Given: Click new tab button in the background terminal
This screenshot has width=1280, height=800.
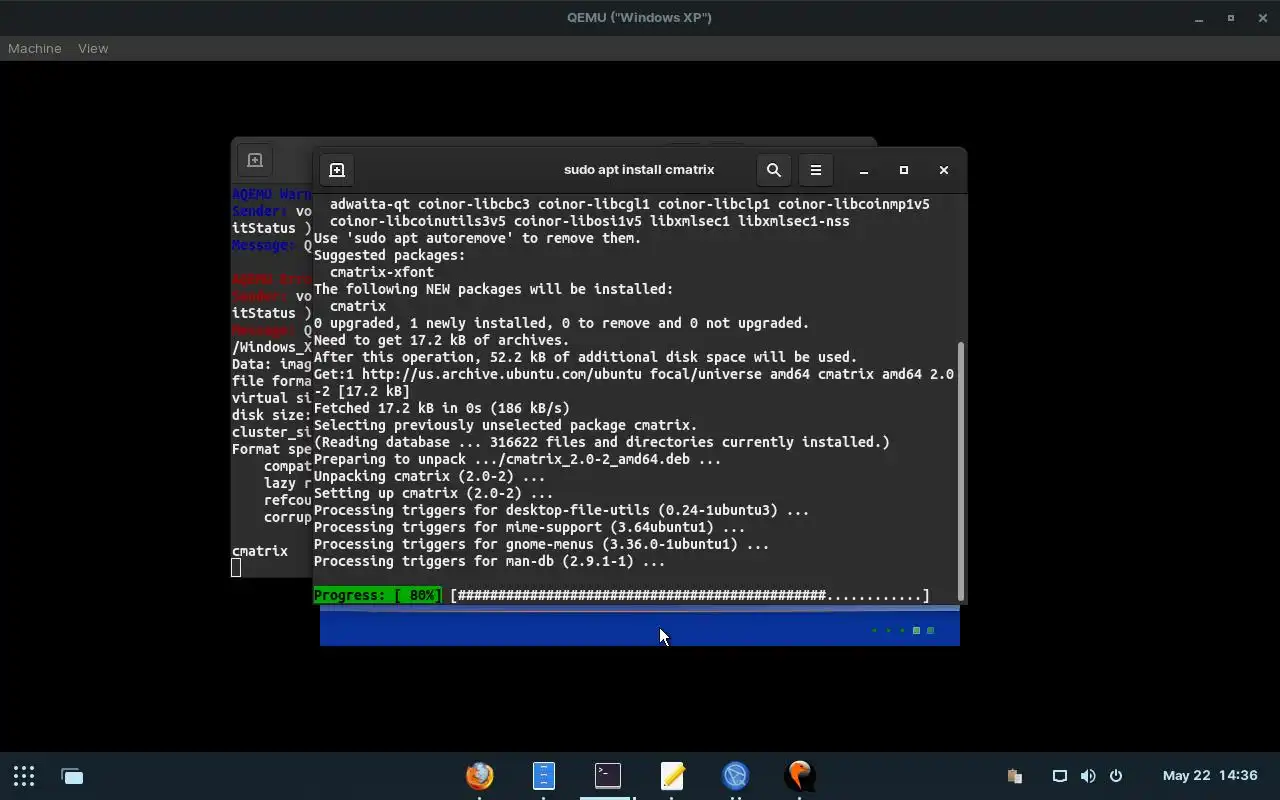Looking at the screenshot, I should point(255,160).
